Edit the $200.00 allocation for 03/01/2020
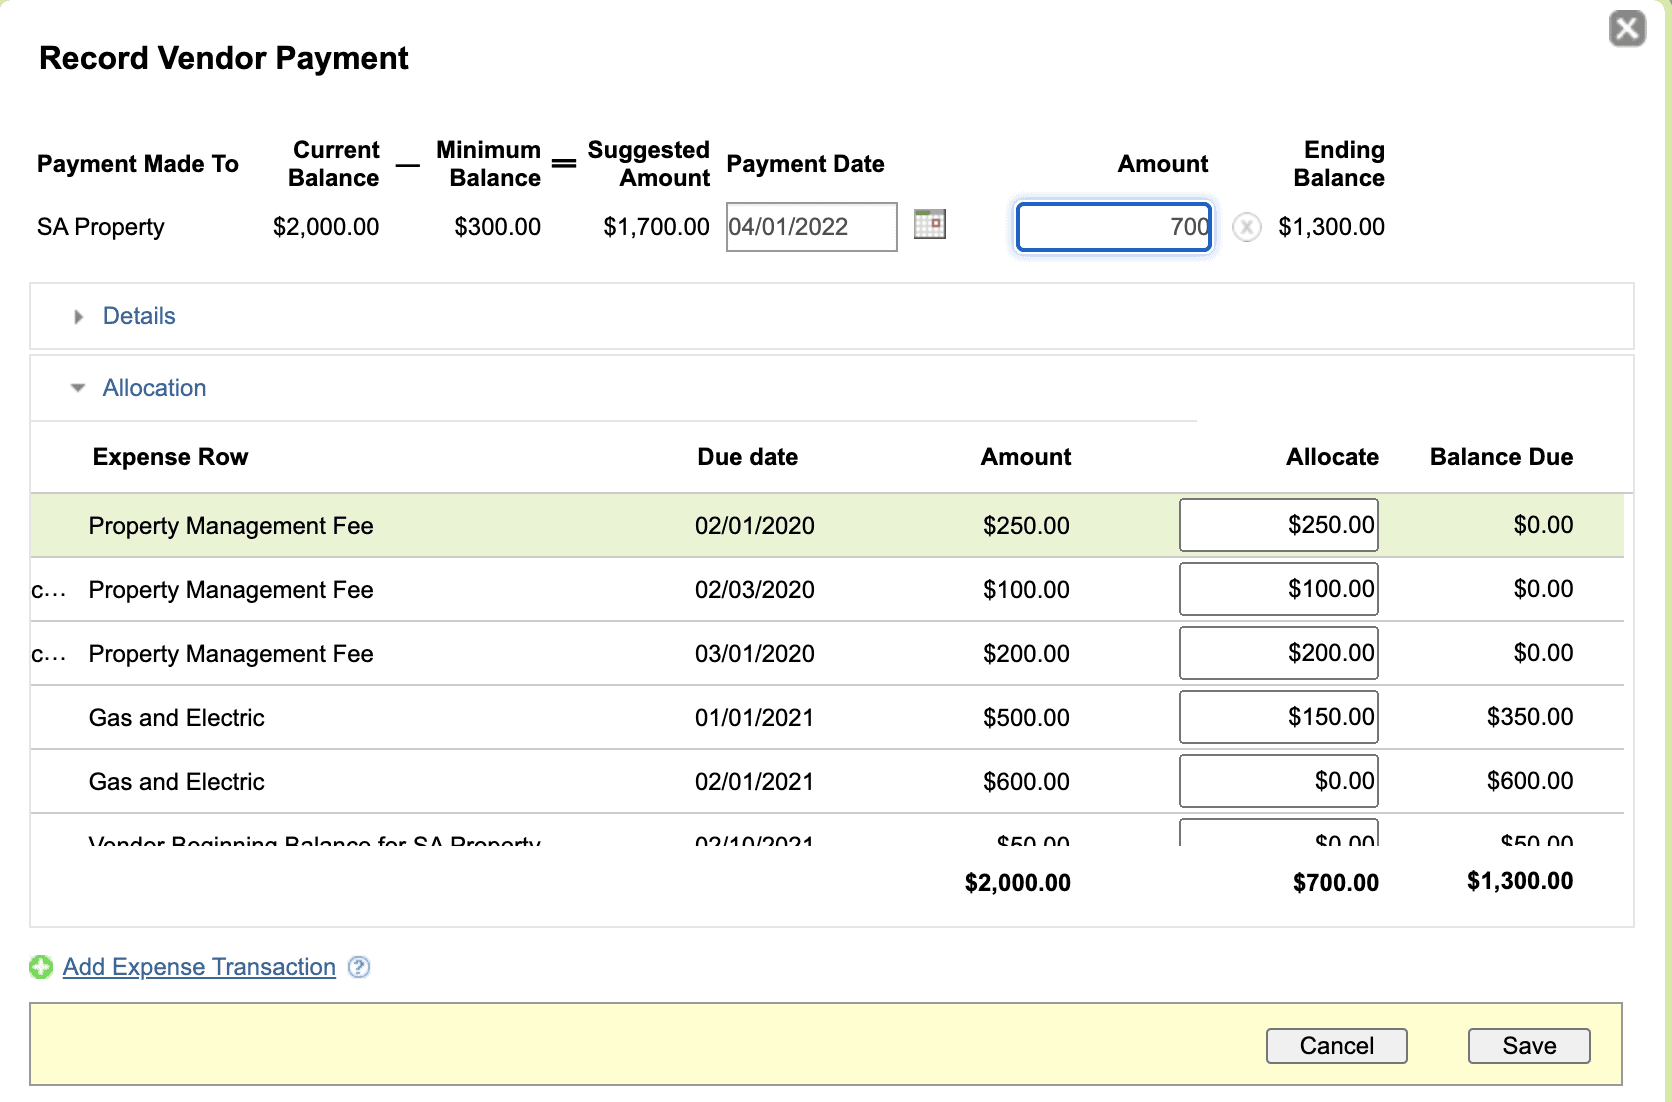This screenshot has width=1672, height=1102. pyautogui.click(x=1278, y=653)
